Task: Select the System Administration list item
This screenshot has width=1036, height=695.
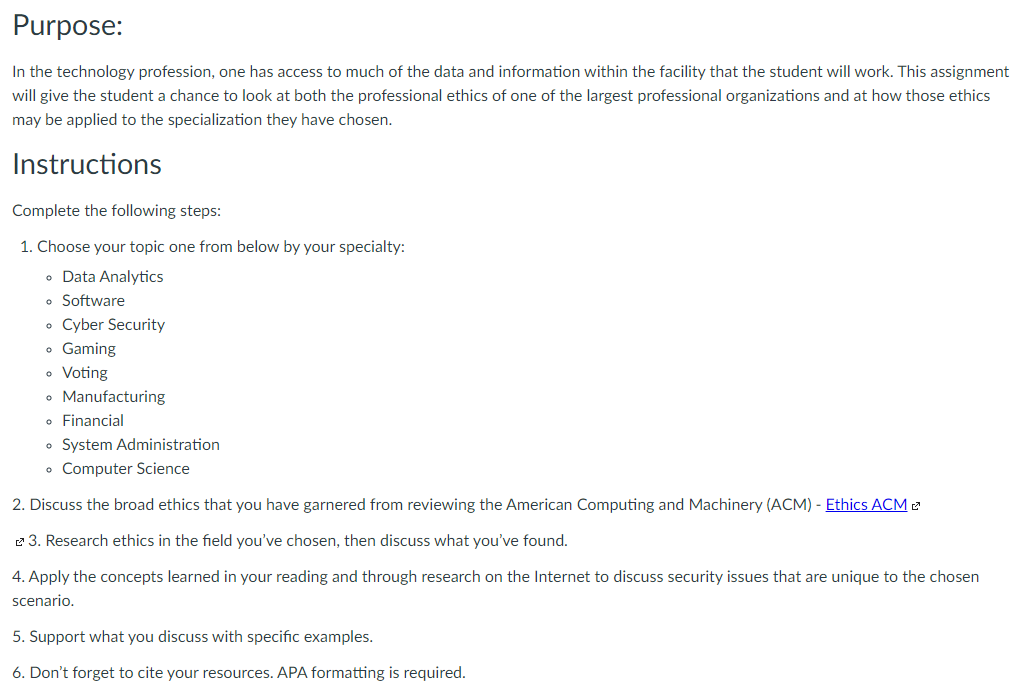Action: tap(141, 445)
